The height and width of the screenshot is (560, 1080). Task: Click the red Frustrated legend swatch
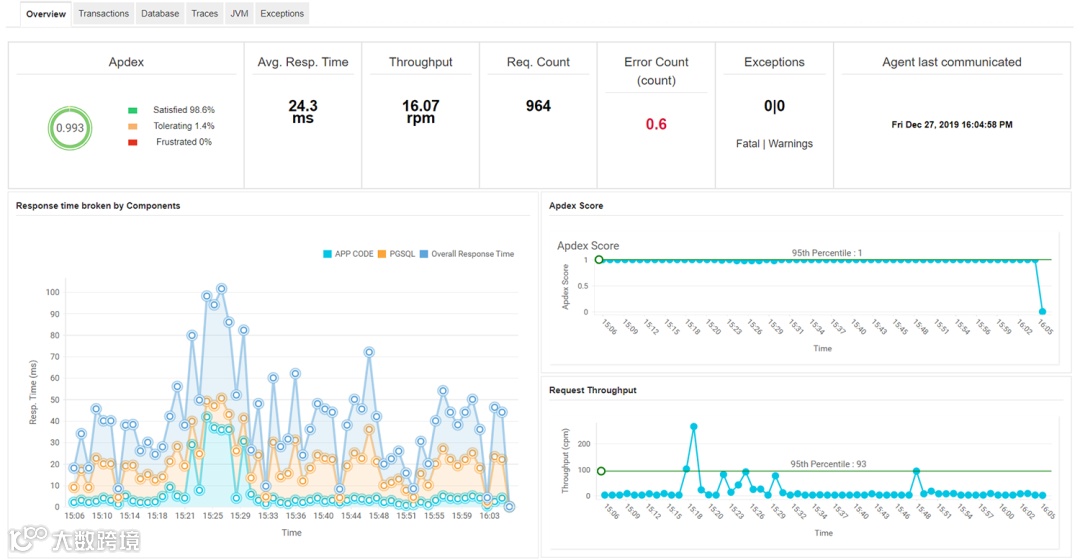click(x=132, y=142)
